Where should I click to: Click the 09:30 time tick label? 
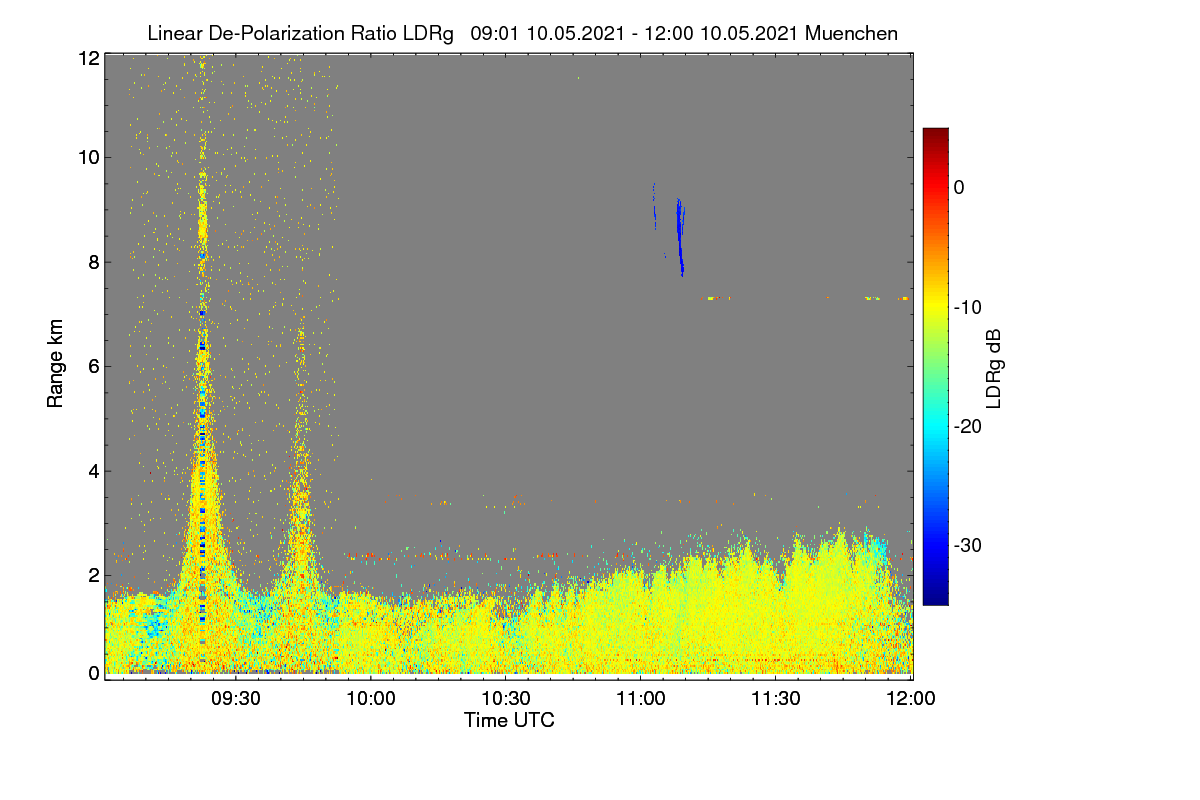click(x=237, y=698)
